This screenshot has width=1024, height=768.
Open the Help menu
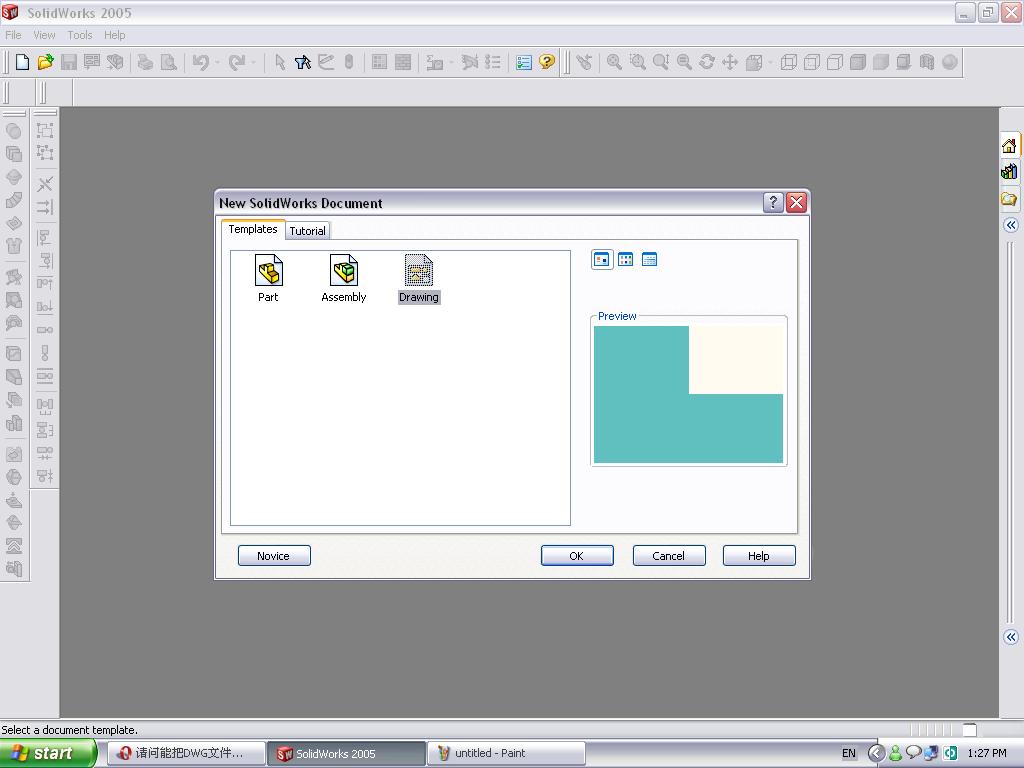pyautogui.click(x=114, y=35)
